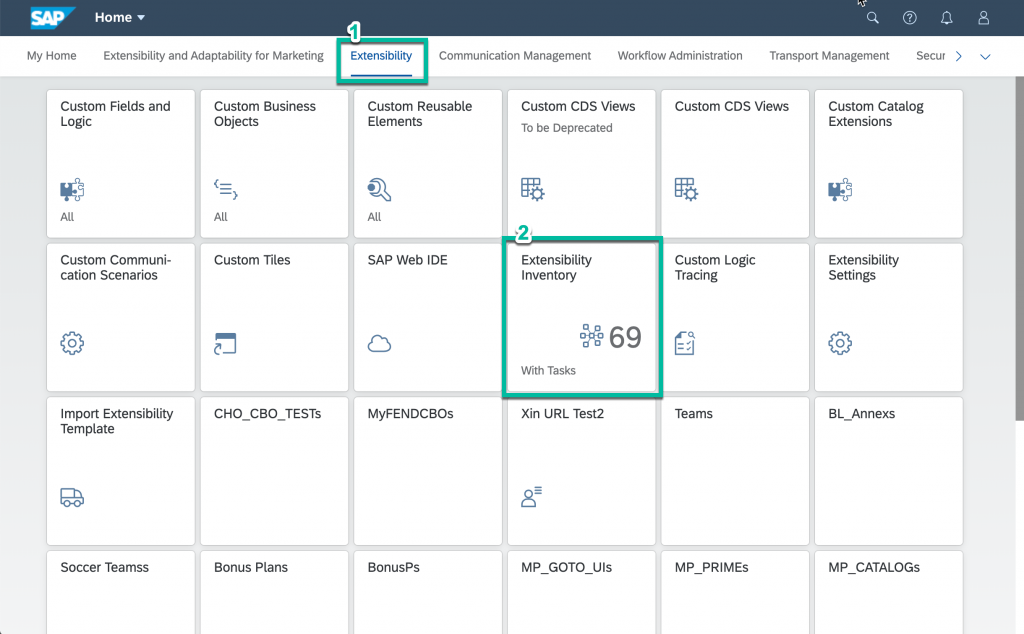Click the 69 count on Extensibility Inventory

click(x=625, y=337)
